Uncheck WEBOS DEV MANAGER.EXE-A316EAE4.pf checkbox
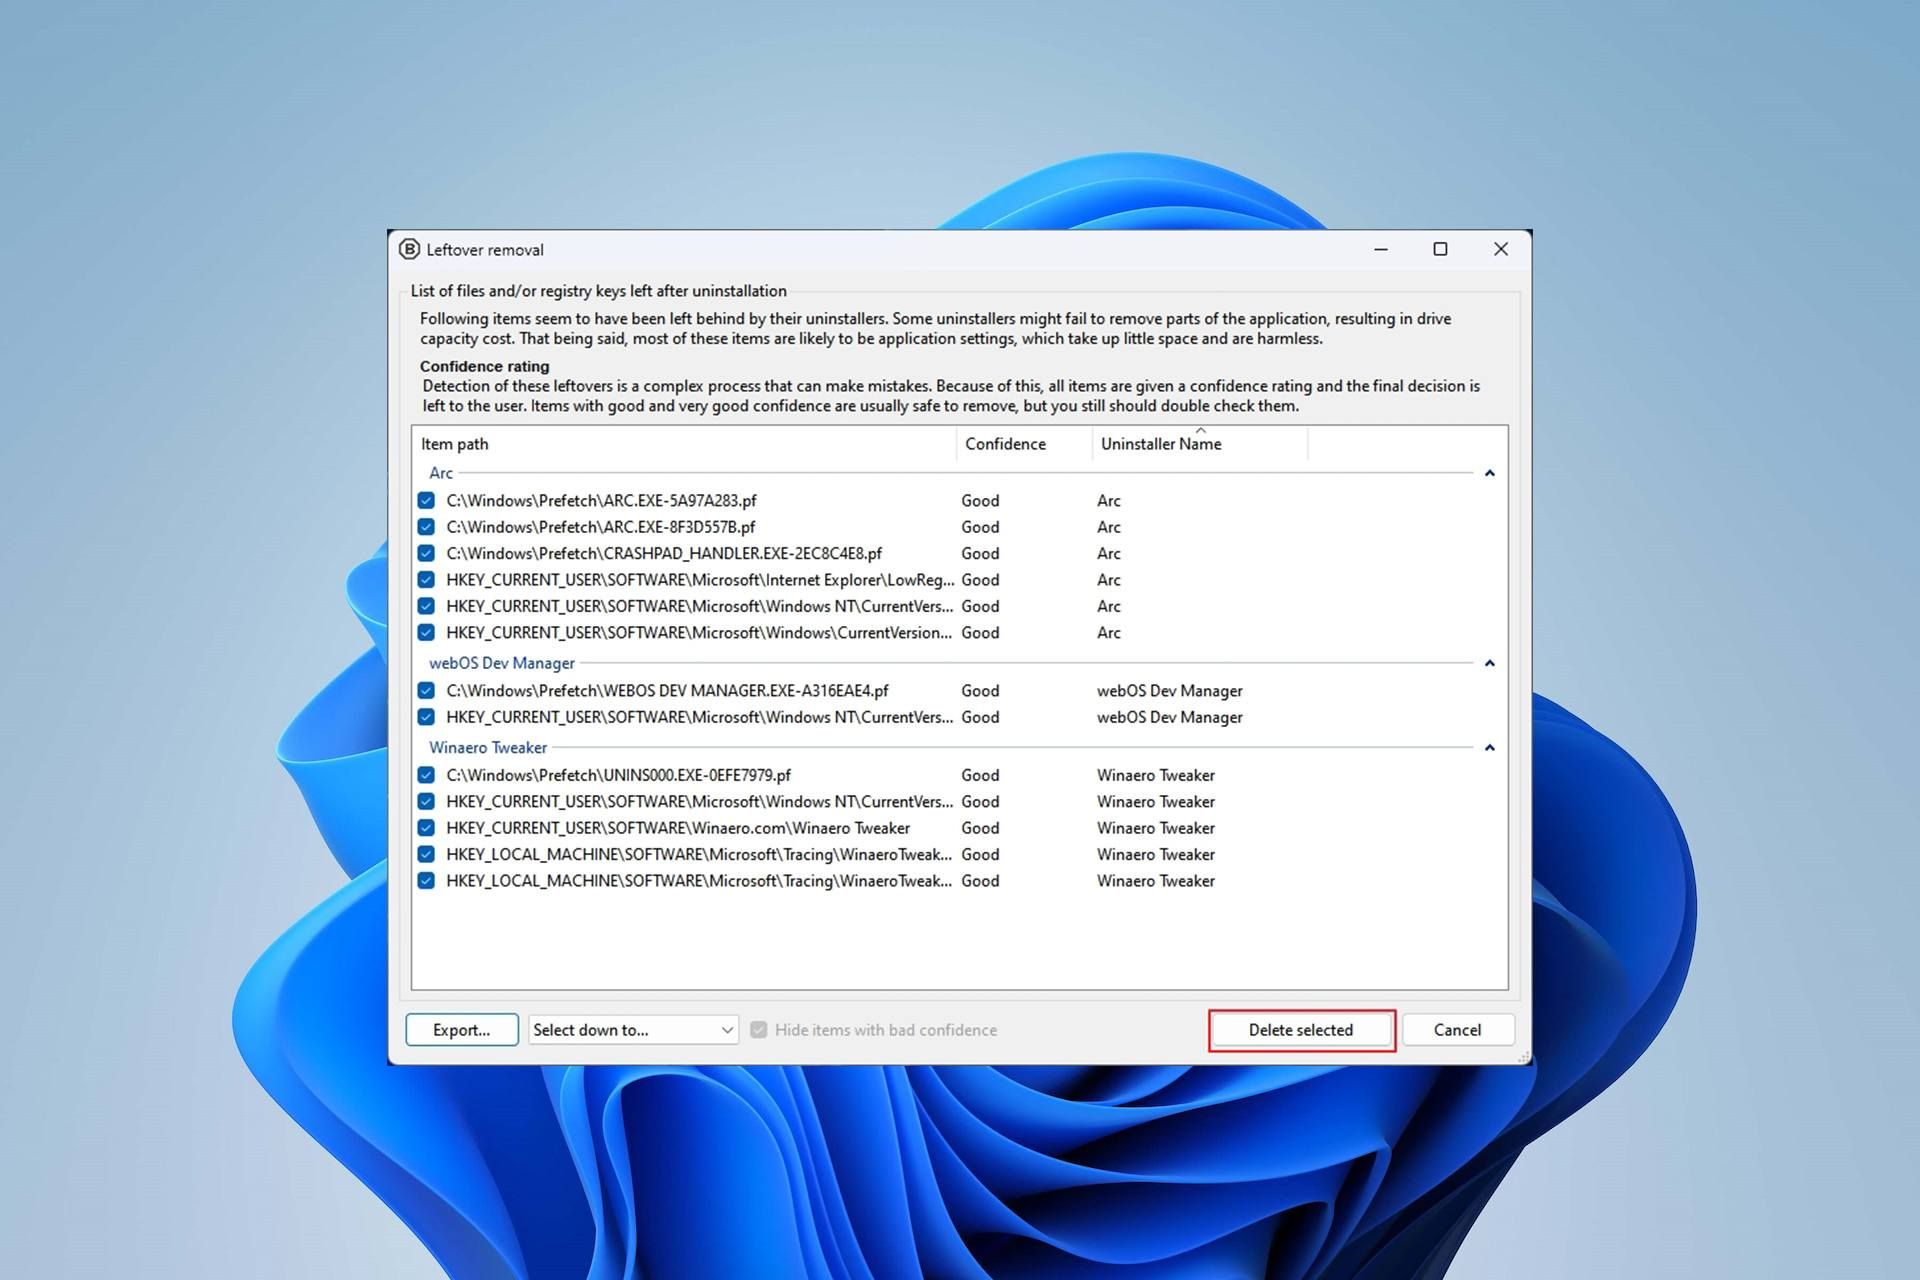The width and height of the screenshot is (1920, 1280). 426,690
